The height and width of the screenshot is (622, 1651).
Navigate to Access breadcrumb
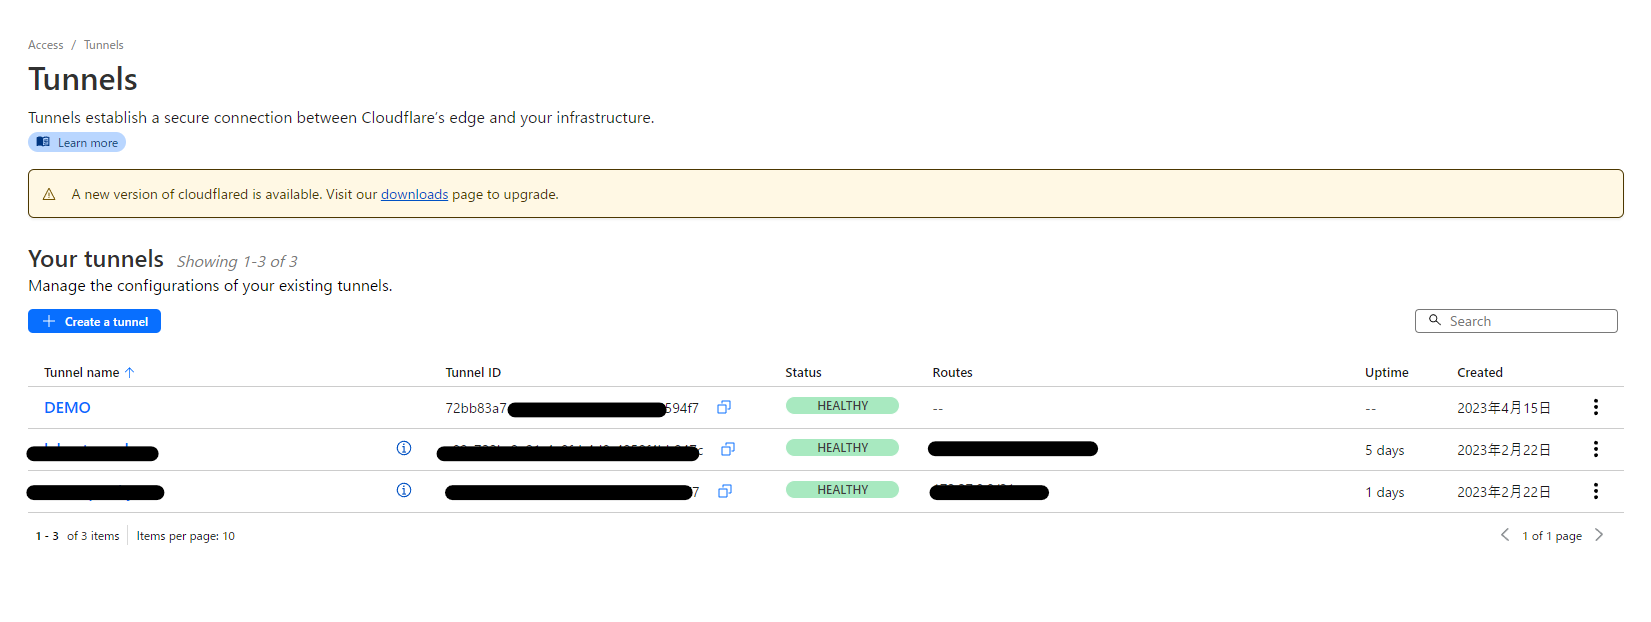(45, 45)
